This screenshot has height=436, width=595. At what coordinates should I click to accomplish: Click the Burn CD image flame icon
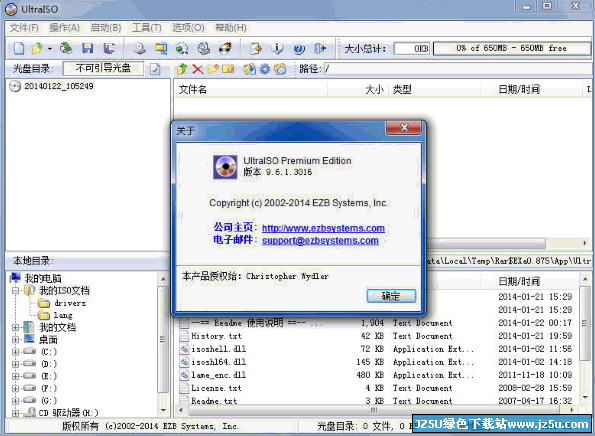(x=225, y=49)
